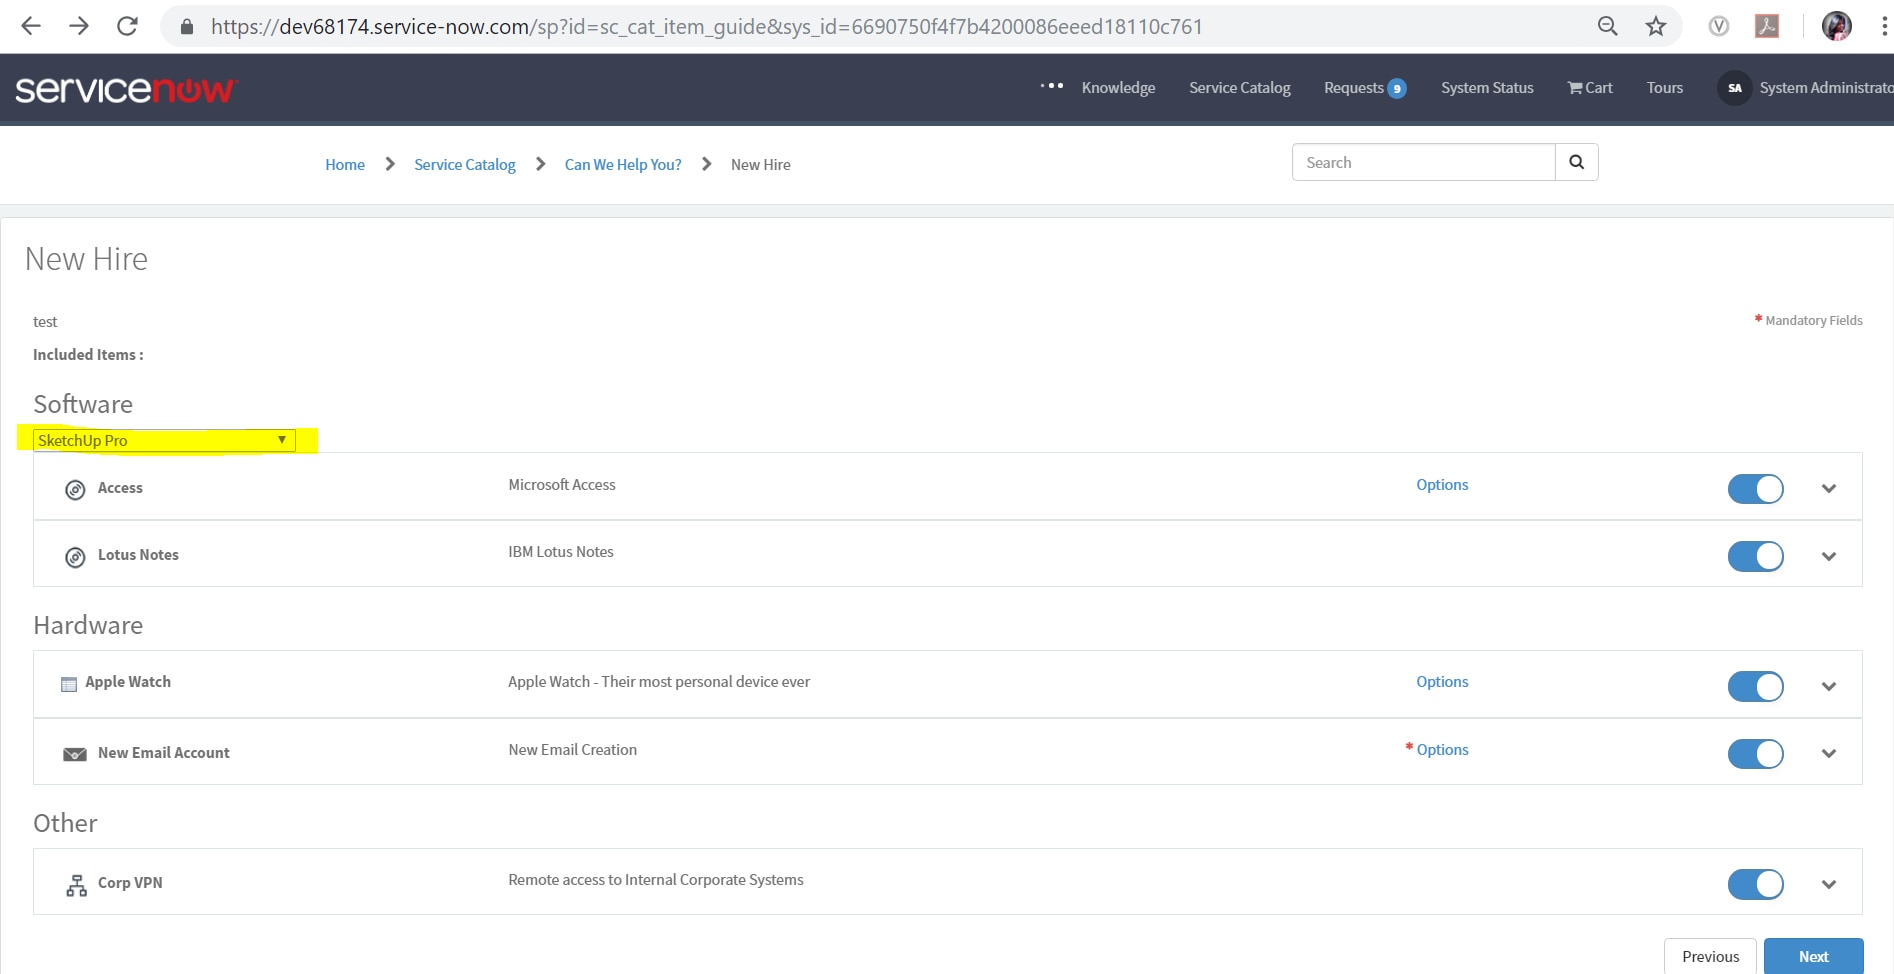Toggle off the Apple Watch switch
Viewport: 1894px width, 974px height.
1756,686
